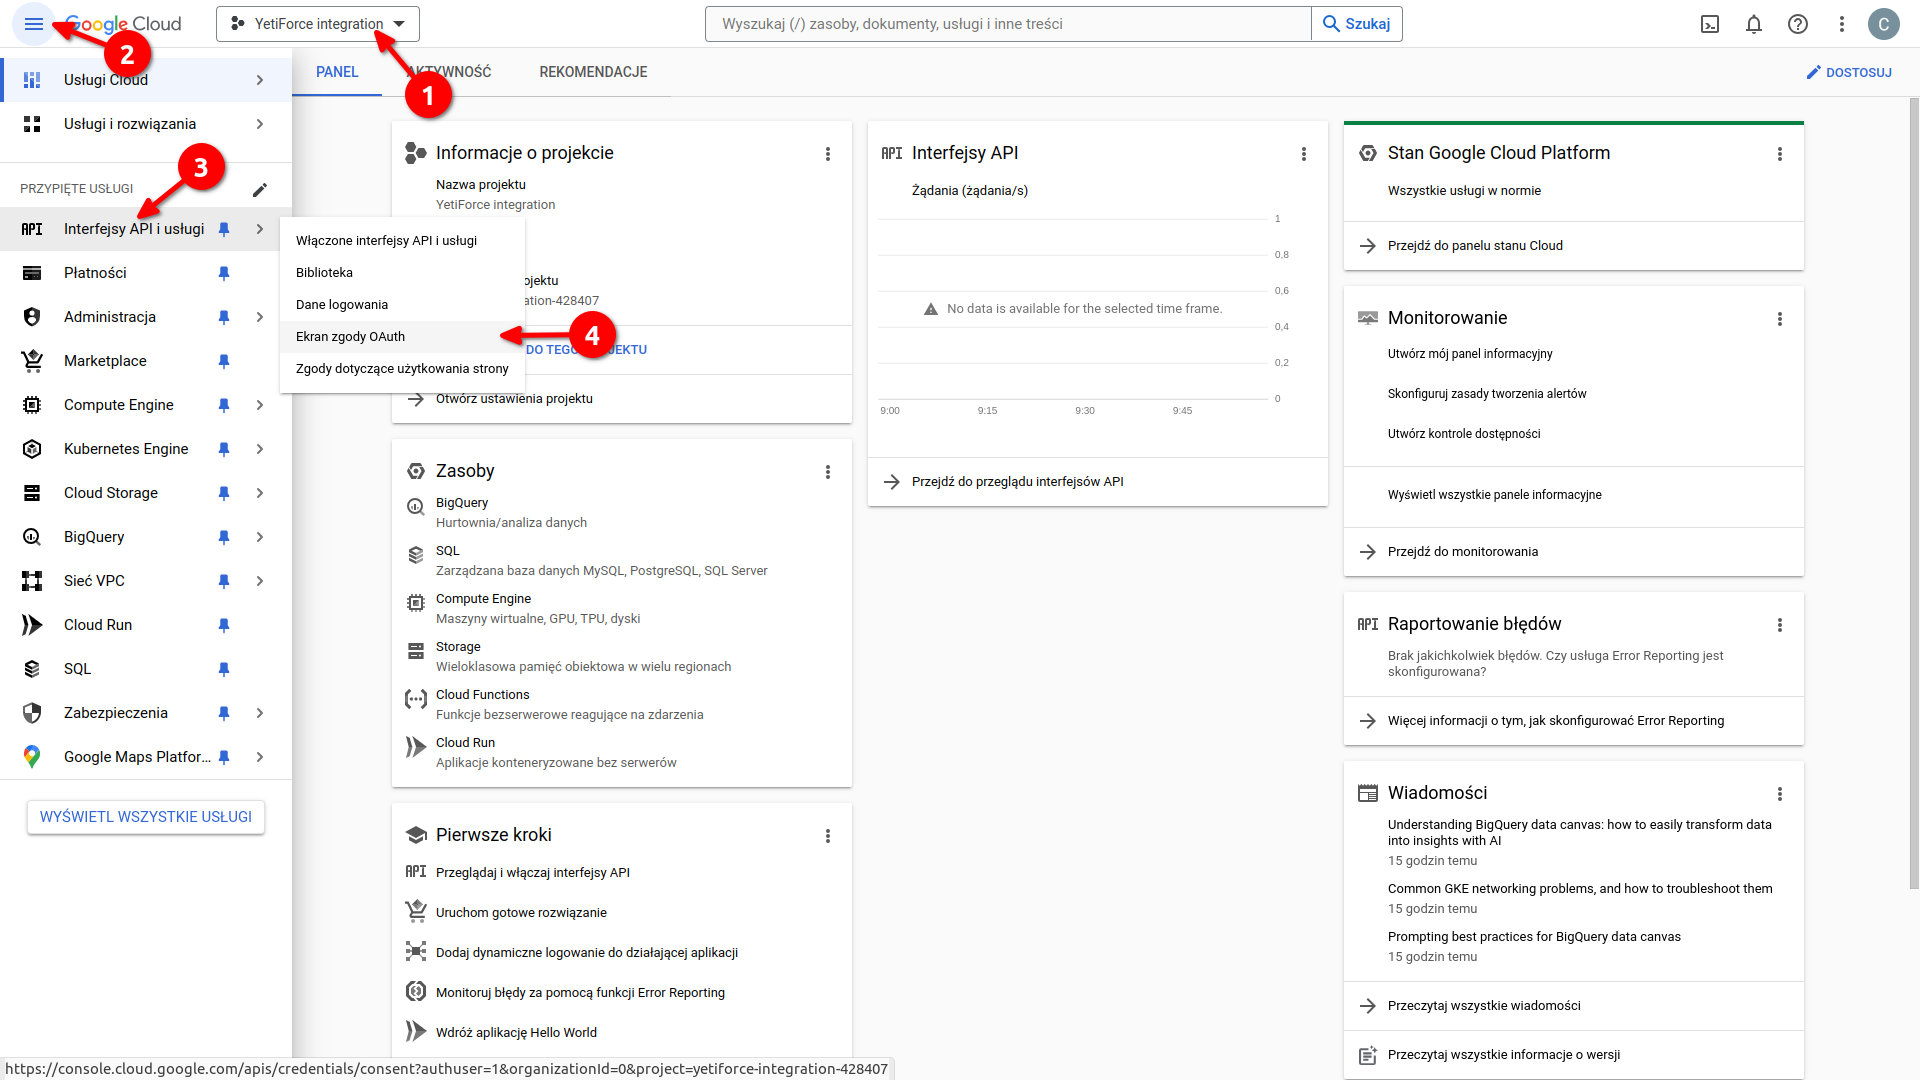
Task: Click the Google Maps Platform pin icon
Action: [32, 757]
